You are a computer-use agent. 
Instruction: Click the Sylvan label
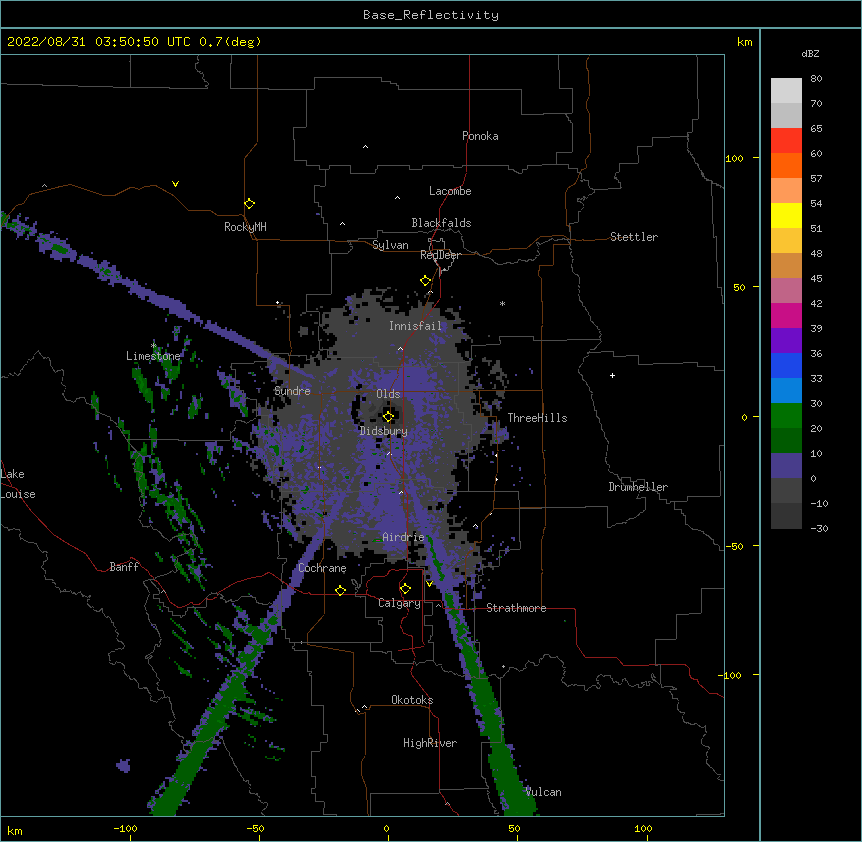(x=390, y=245)
